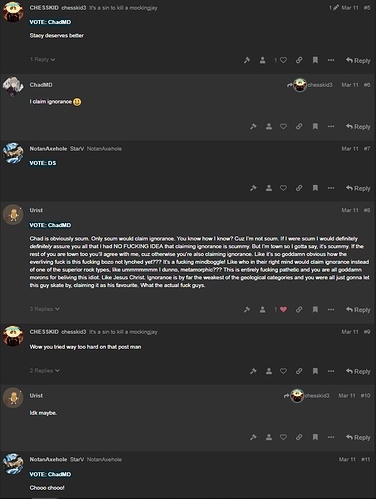Click the user icon on post #9
The height and width of the screenshot is (499, 376).
coord(269,371)
